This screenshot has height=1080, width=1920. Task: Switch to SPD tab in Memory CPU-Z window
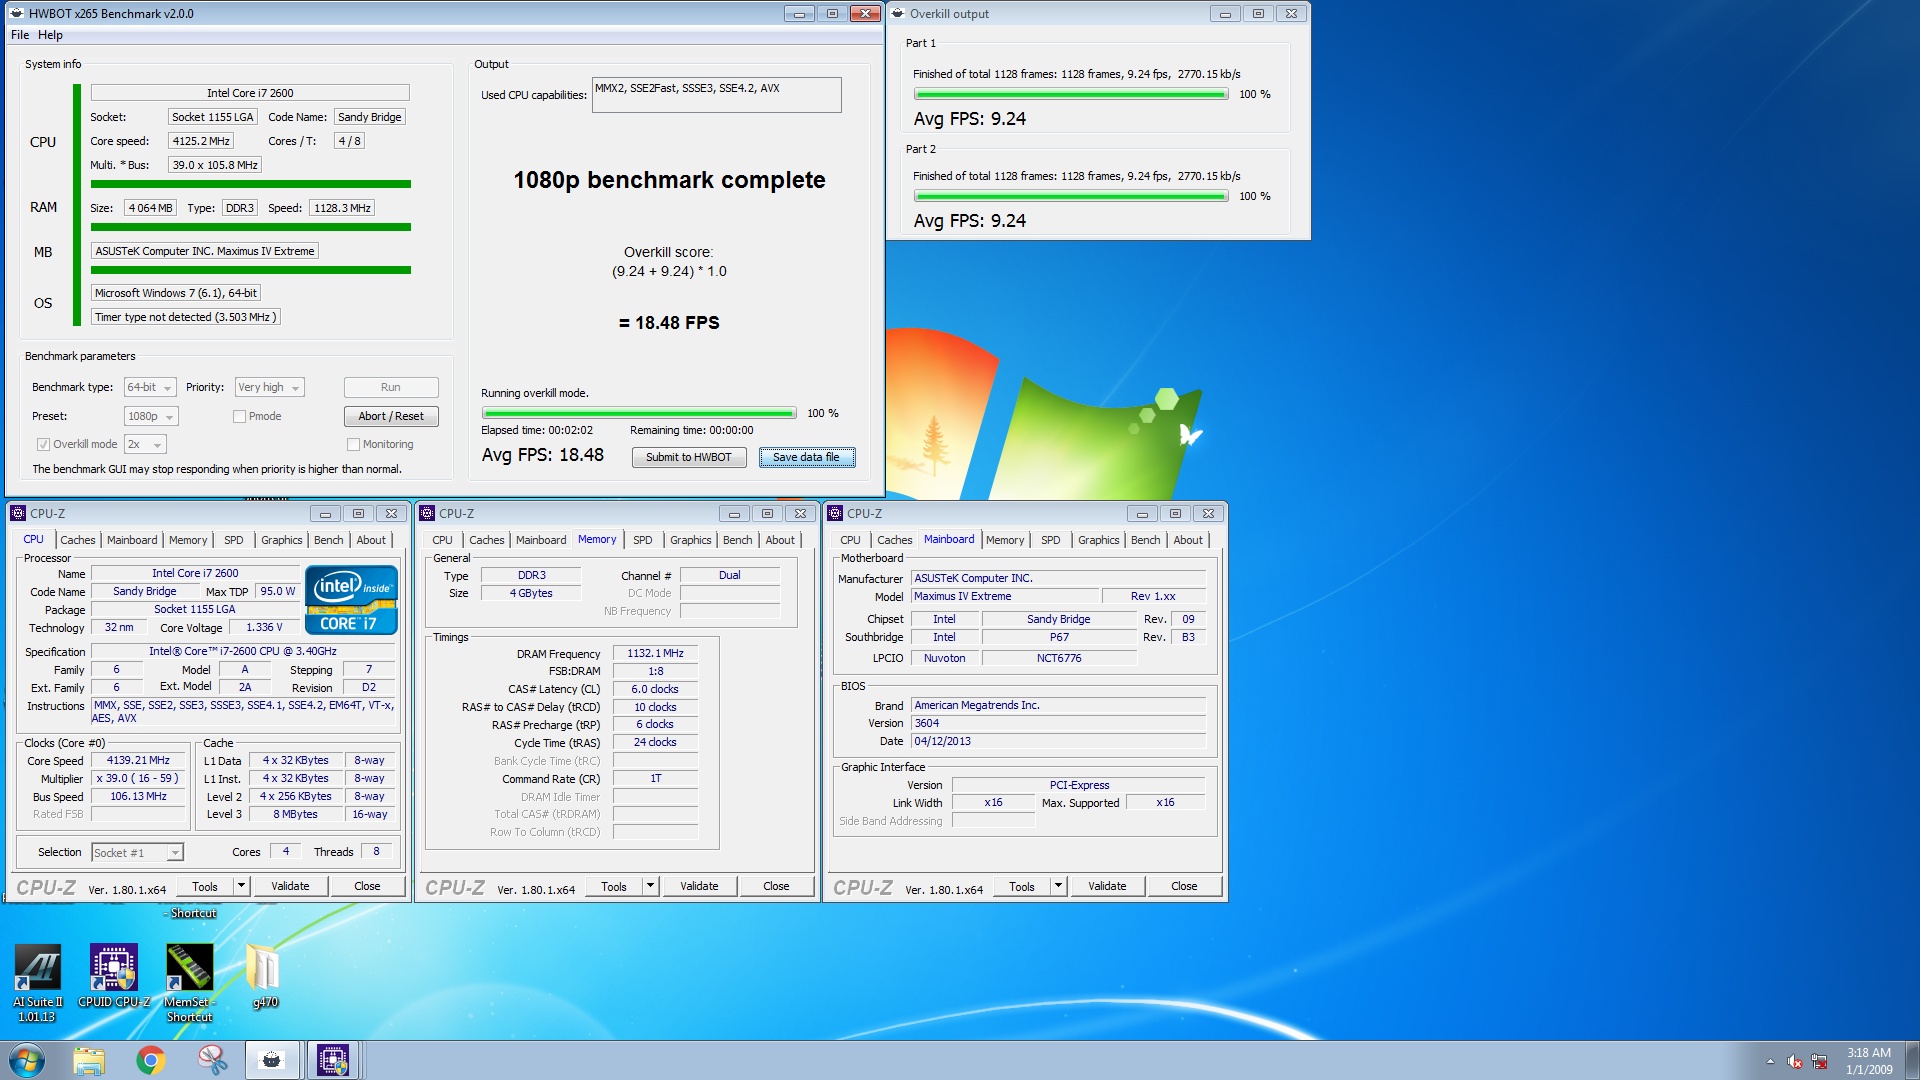[x=643, y=540]
